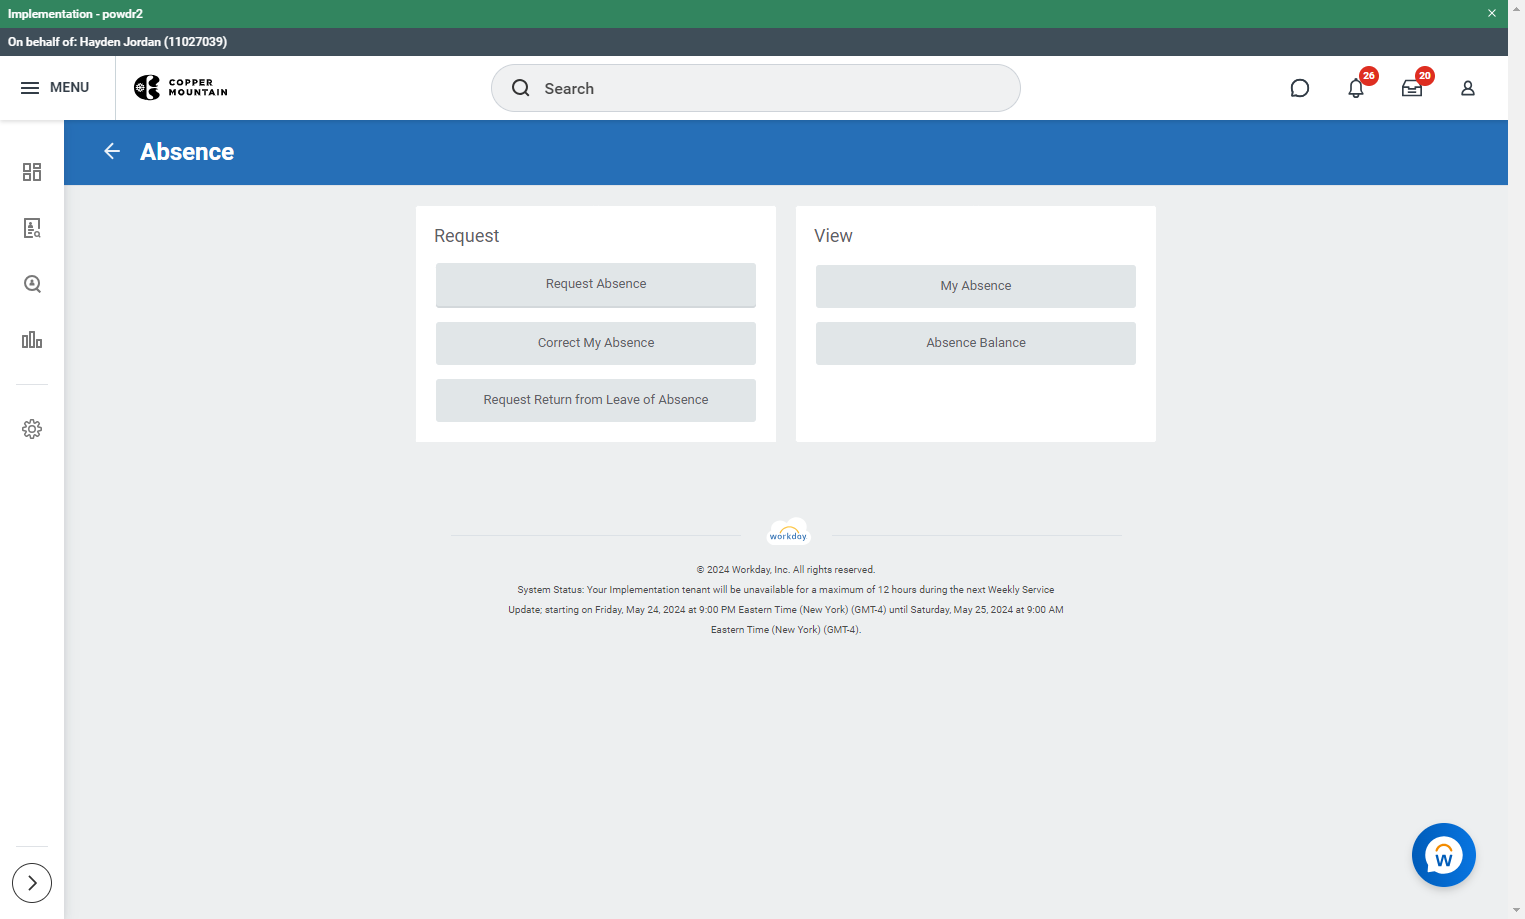Screen dimensions: 1525x919
Task: Open the My Absence view button
Action: pyautogui.click(x=976, y=286)
